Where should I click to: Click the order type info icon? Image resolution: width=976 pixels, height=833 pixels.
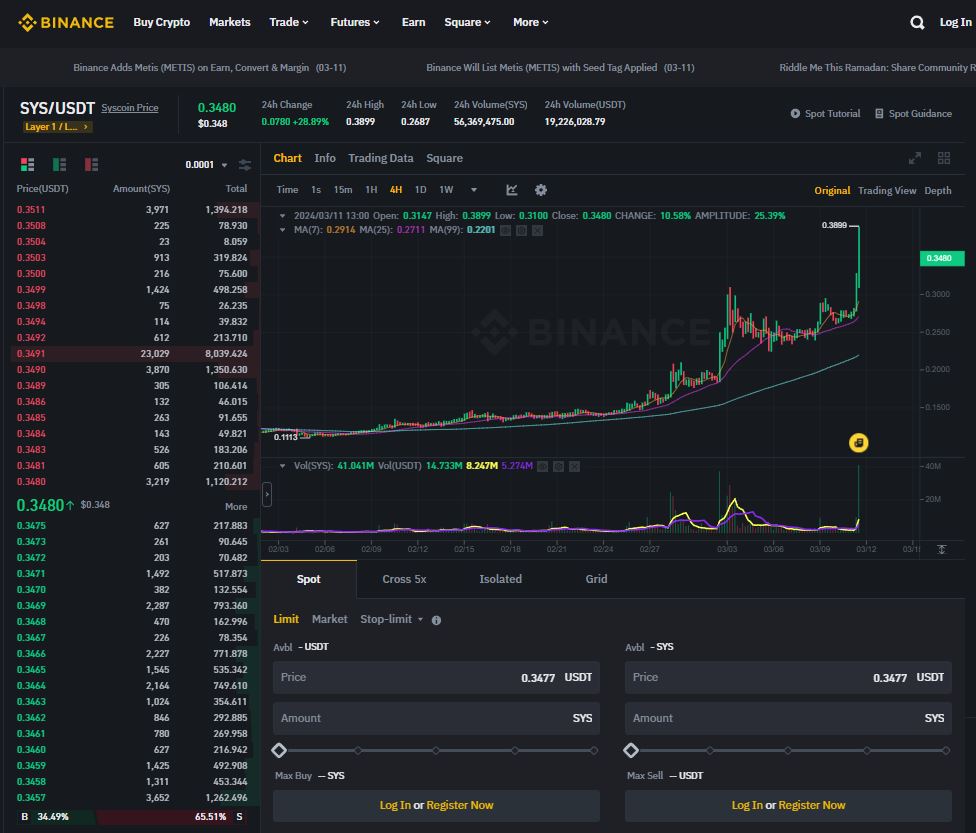point(436,620)
